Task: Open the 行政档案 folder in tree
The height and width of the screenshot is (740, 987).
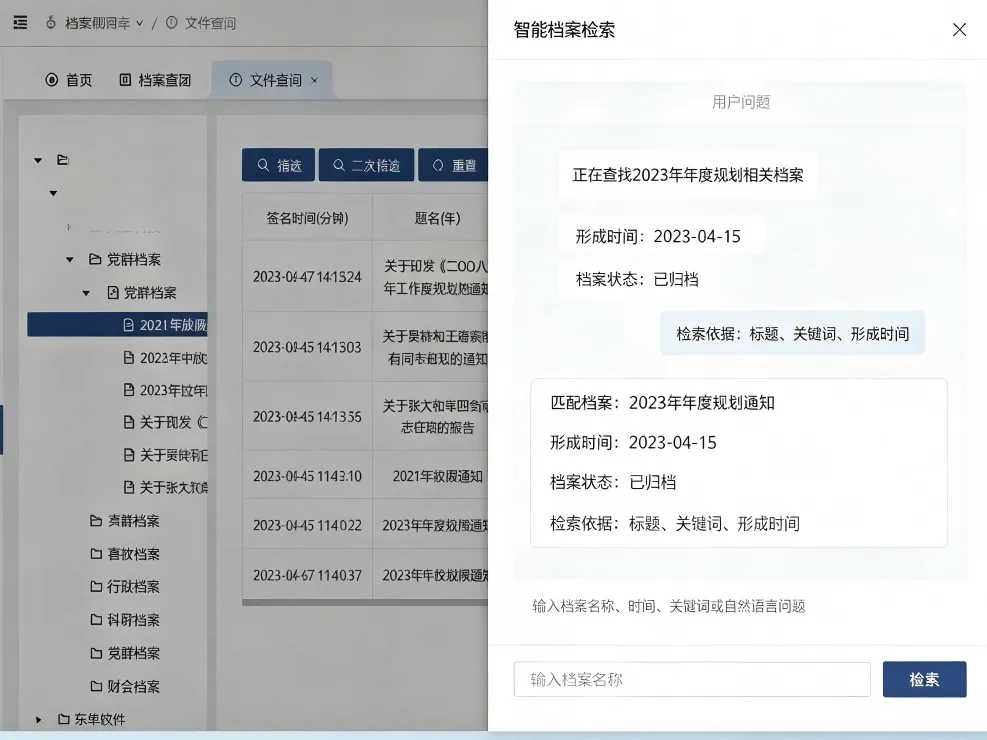Action: (x=125, y=586)
